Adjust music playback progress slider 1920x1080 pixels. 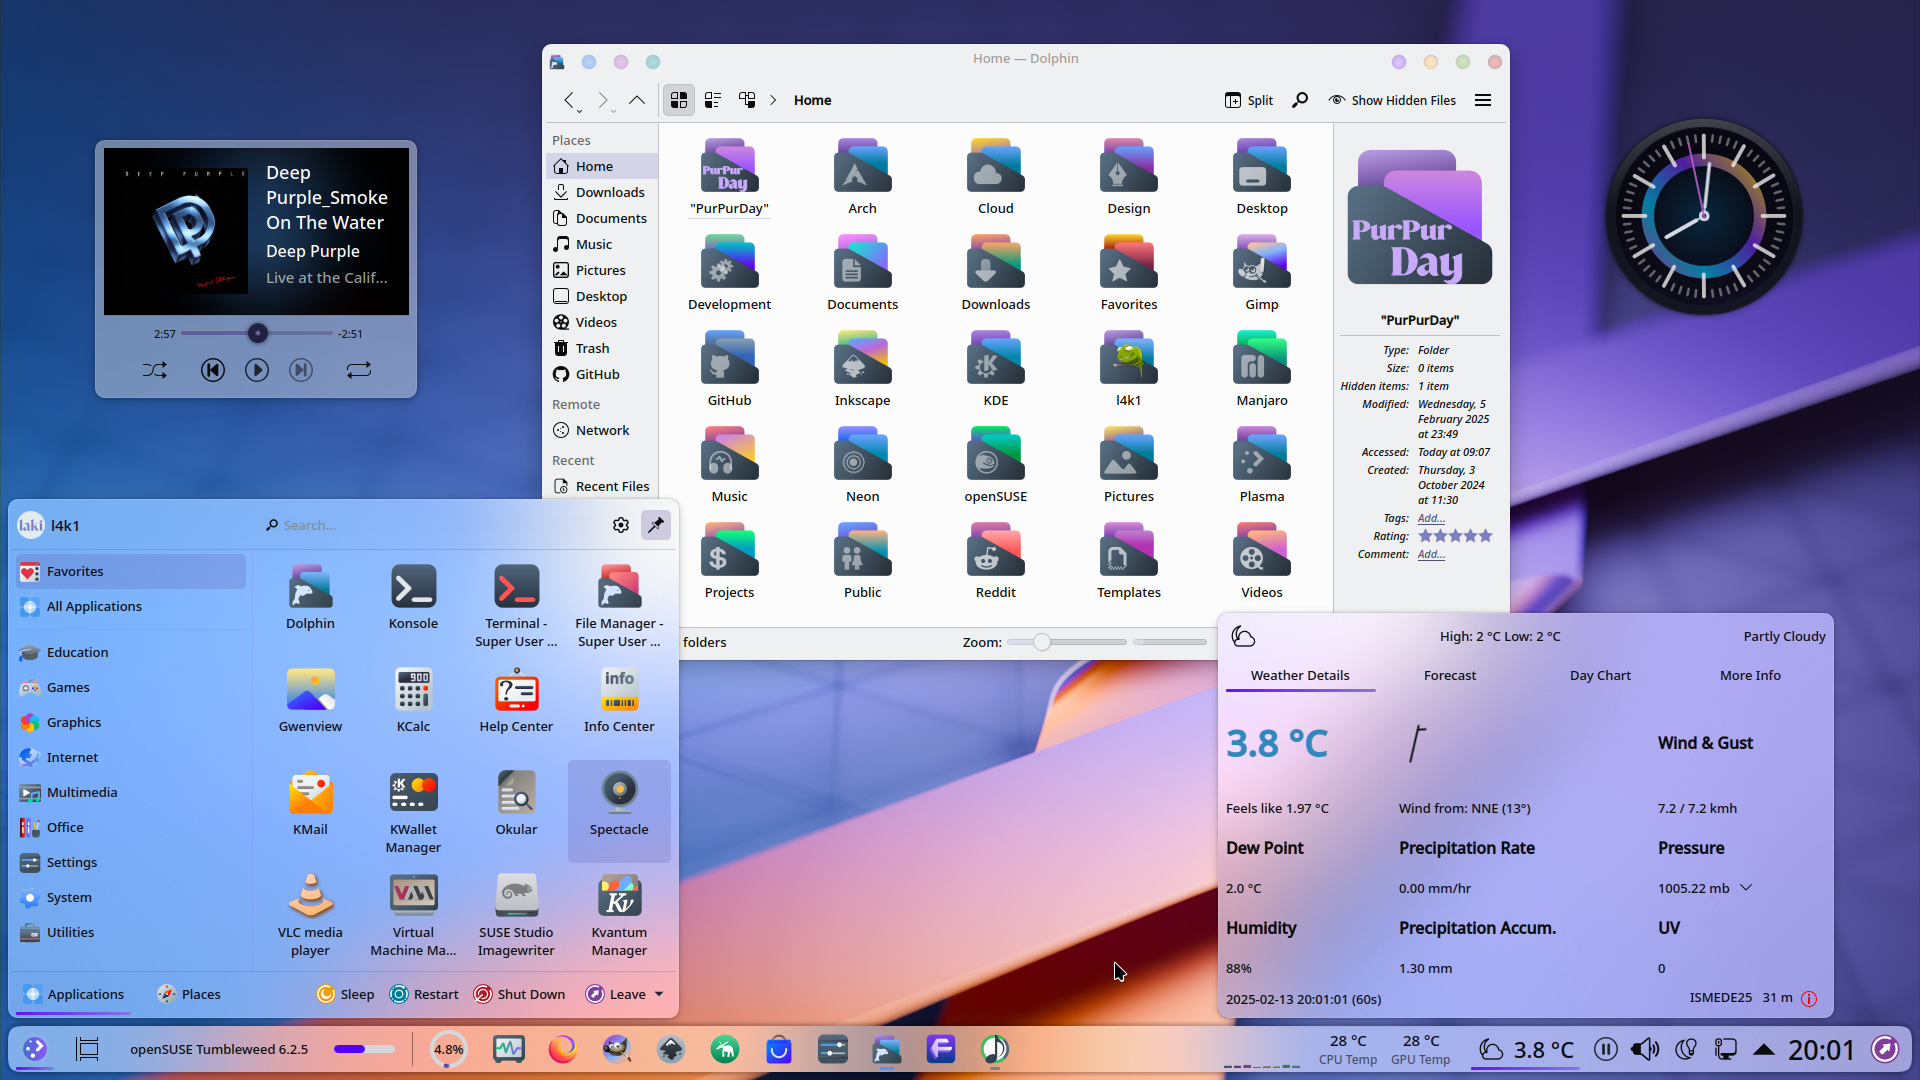click(257, 334)
